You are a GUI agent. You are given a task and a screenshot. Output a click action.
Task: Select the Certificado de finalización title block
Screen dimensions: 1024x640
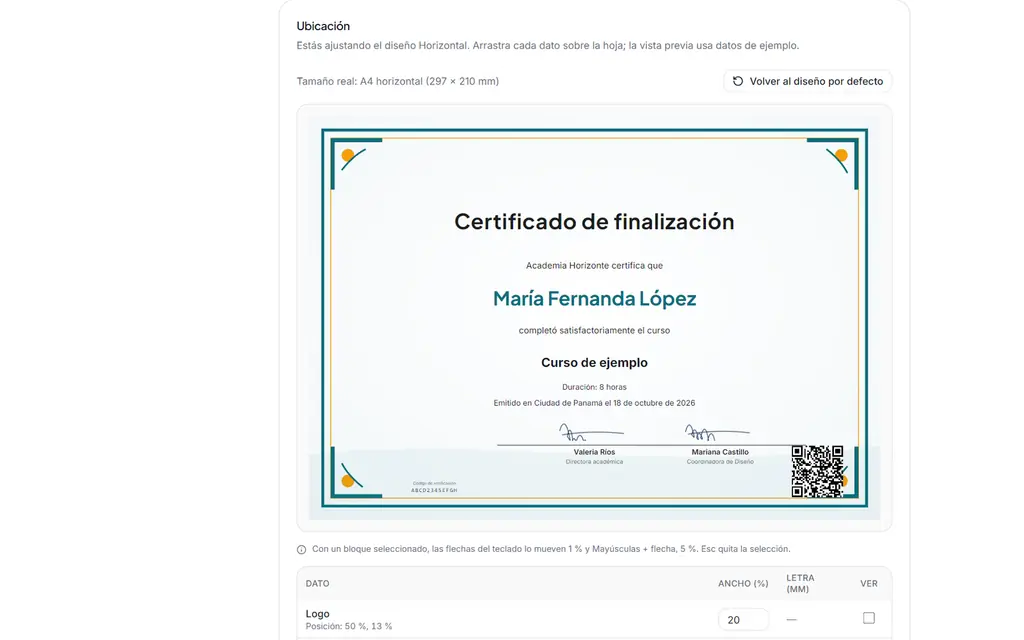594,221
